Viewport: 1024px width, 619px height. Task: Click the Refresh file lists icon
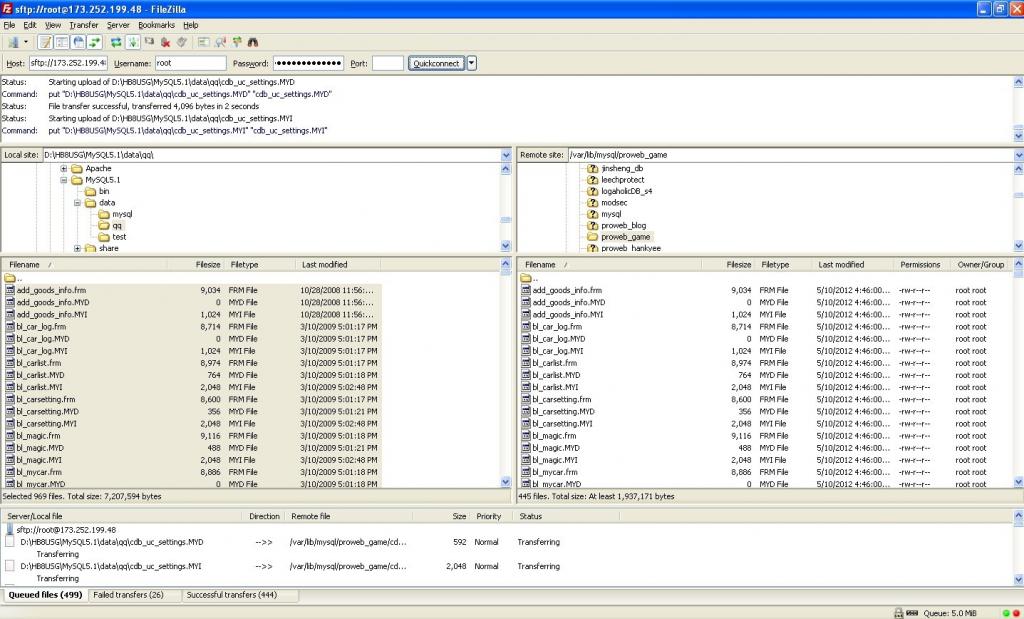coord(116,42)
